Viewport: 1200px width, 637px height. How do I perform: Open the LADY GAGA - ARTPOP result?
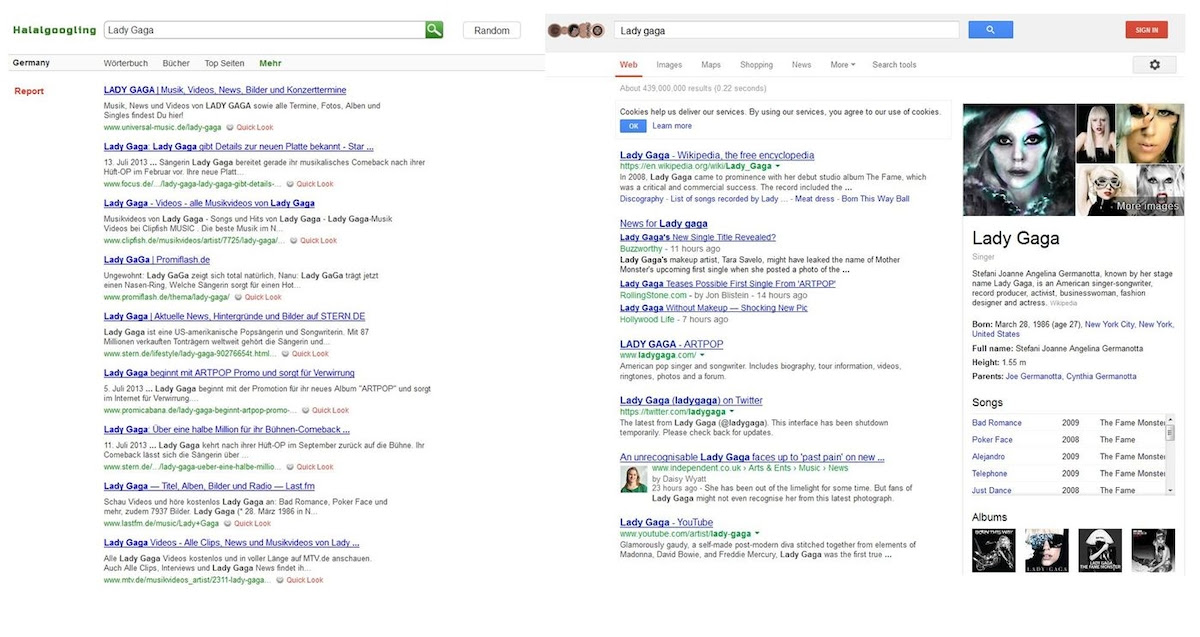coord(671,344)
